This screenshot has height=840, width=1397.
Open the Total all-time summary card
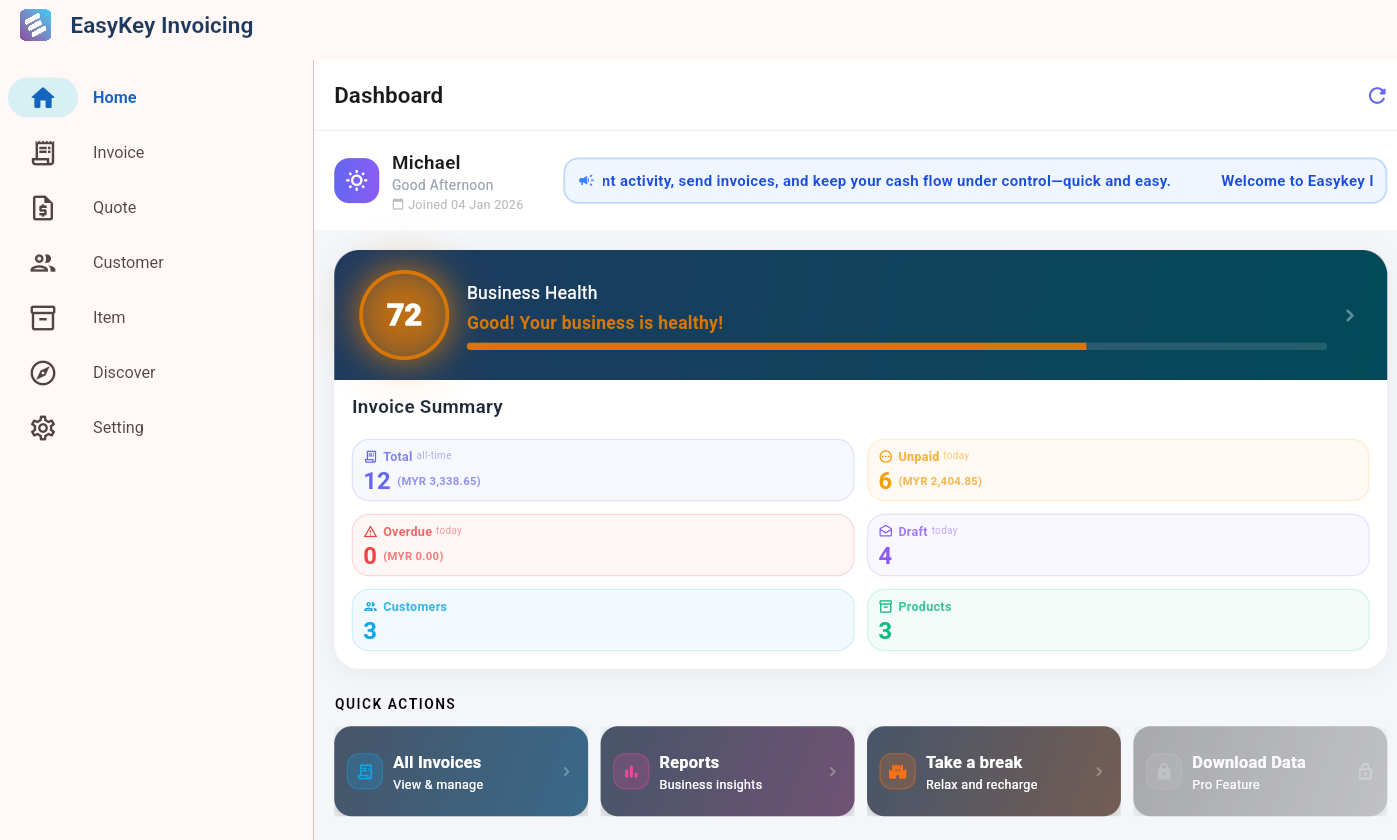(x=603, y=470)
